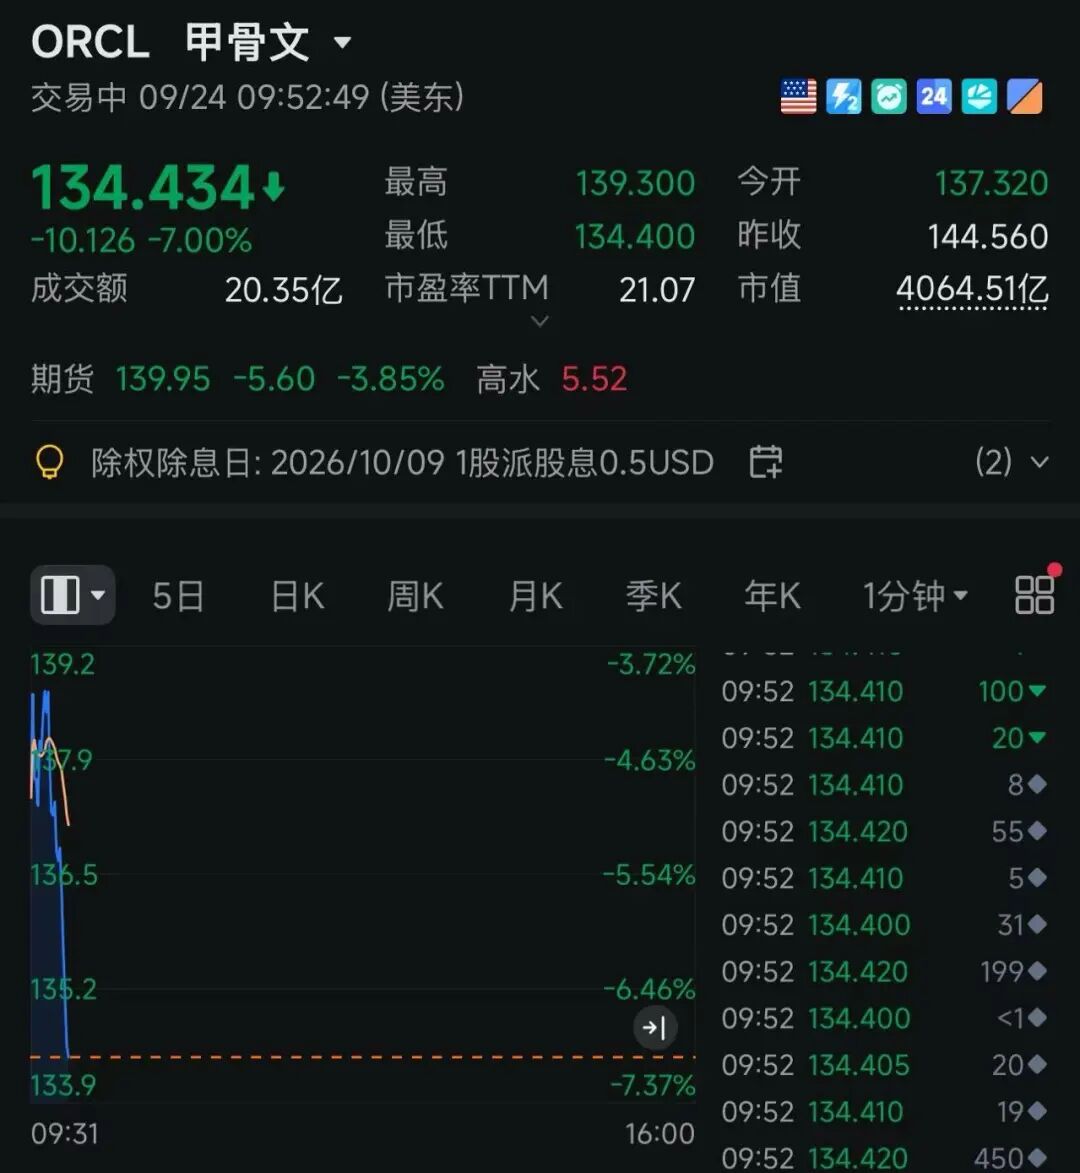Switch to the 周K chart tab
The height and width of the screenshot is (1173, 1080).
click(x=416, y=596)
